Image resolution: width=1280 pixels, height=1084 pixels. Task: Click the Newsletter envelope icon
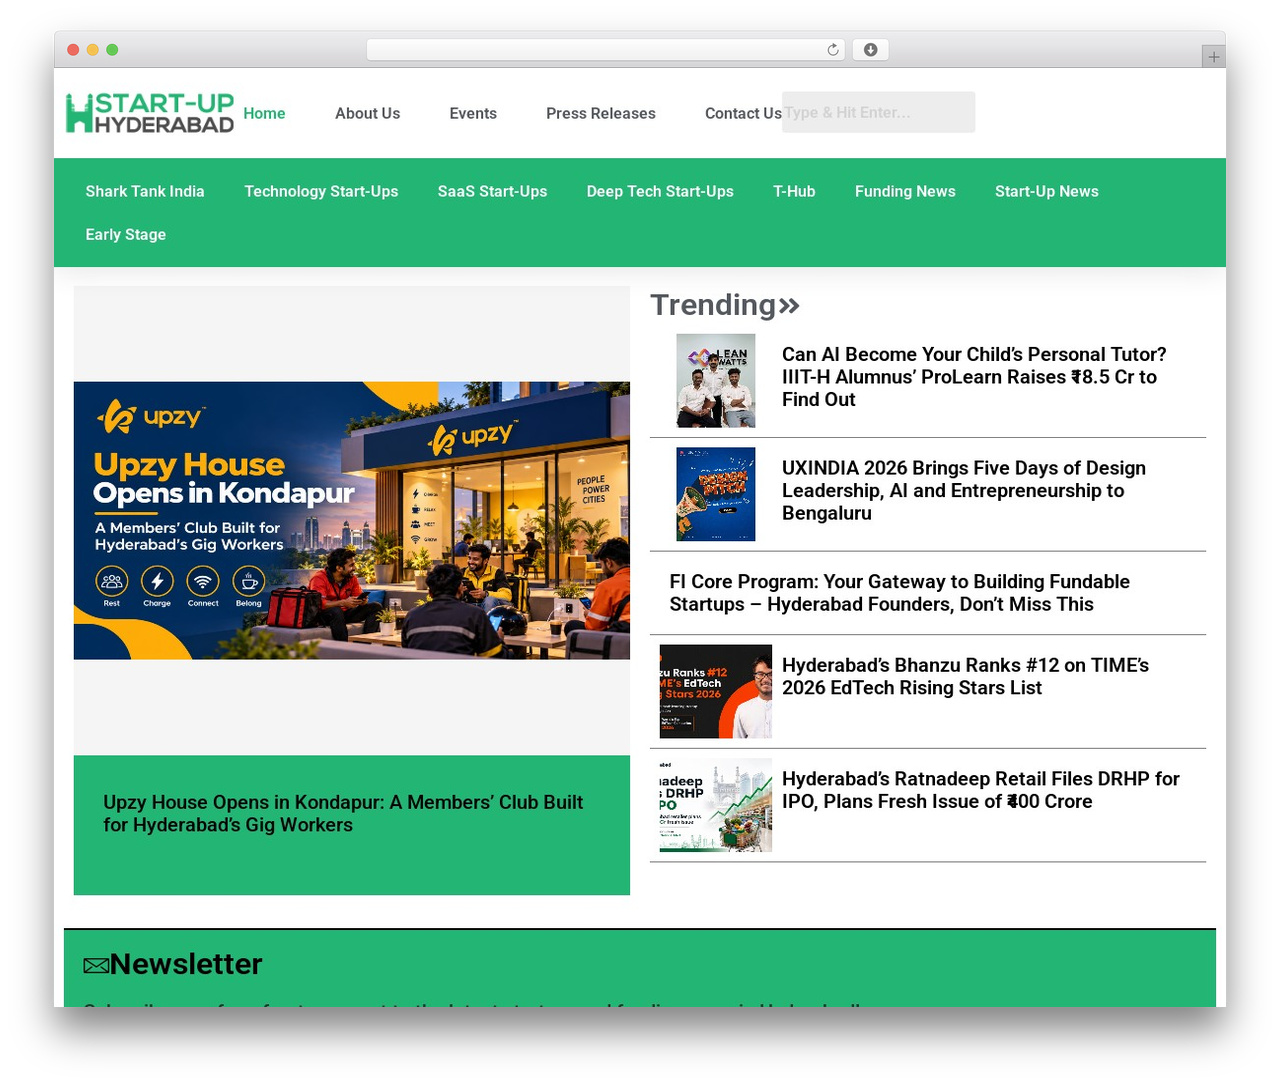96,965
